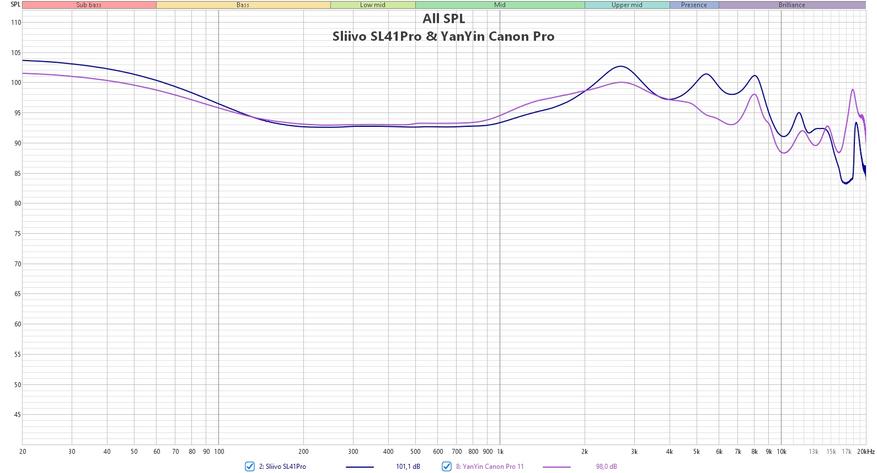Click the 10k frequency axis label
Screen dimensions: 877x473
coord(782,451)
